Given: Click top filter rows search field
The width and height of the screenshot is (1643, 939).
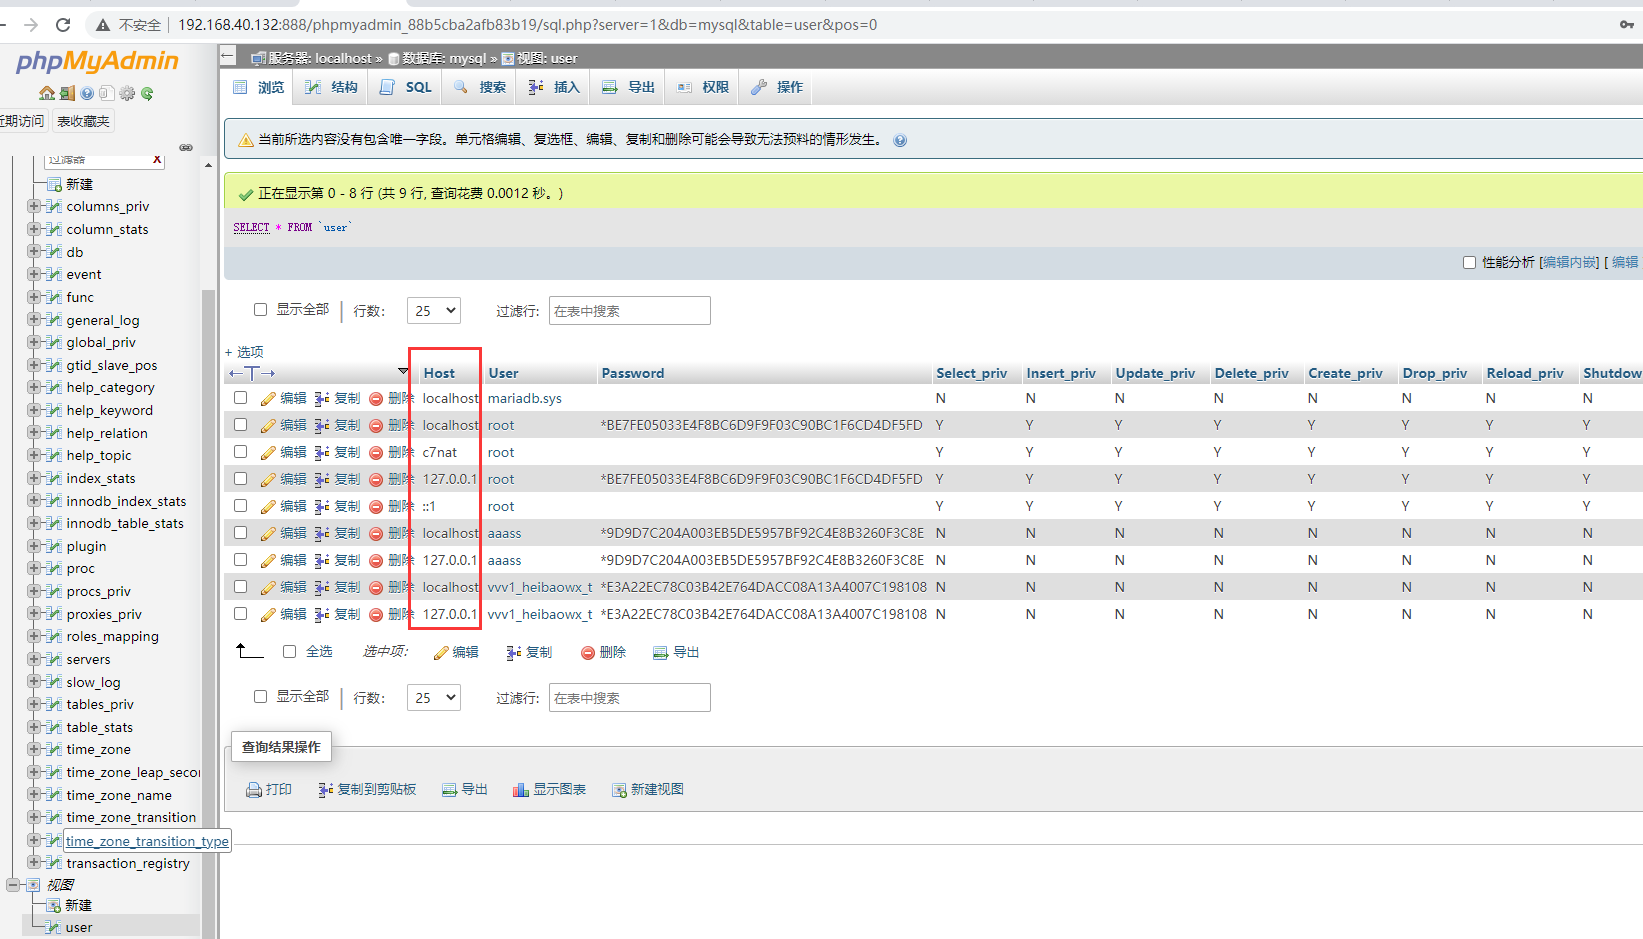Looking at the screenshot, I should (x=630, y=311).
